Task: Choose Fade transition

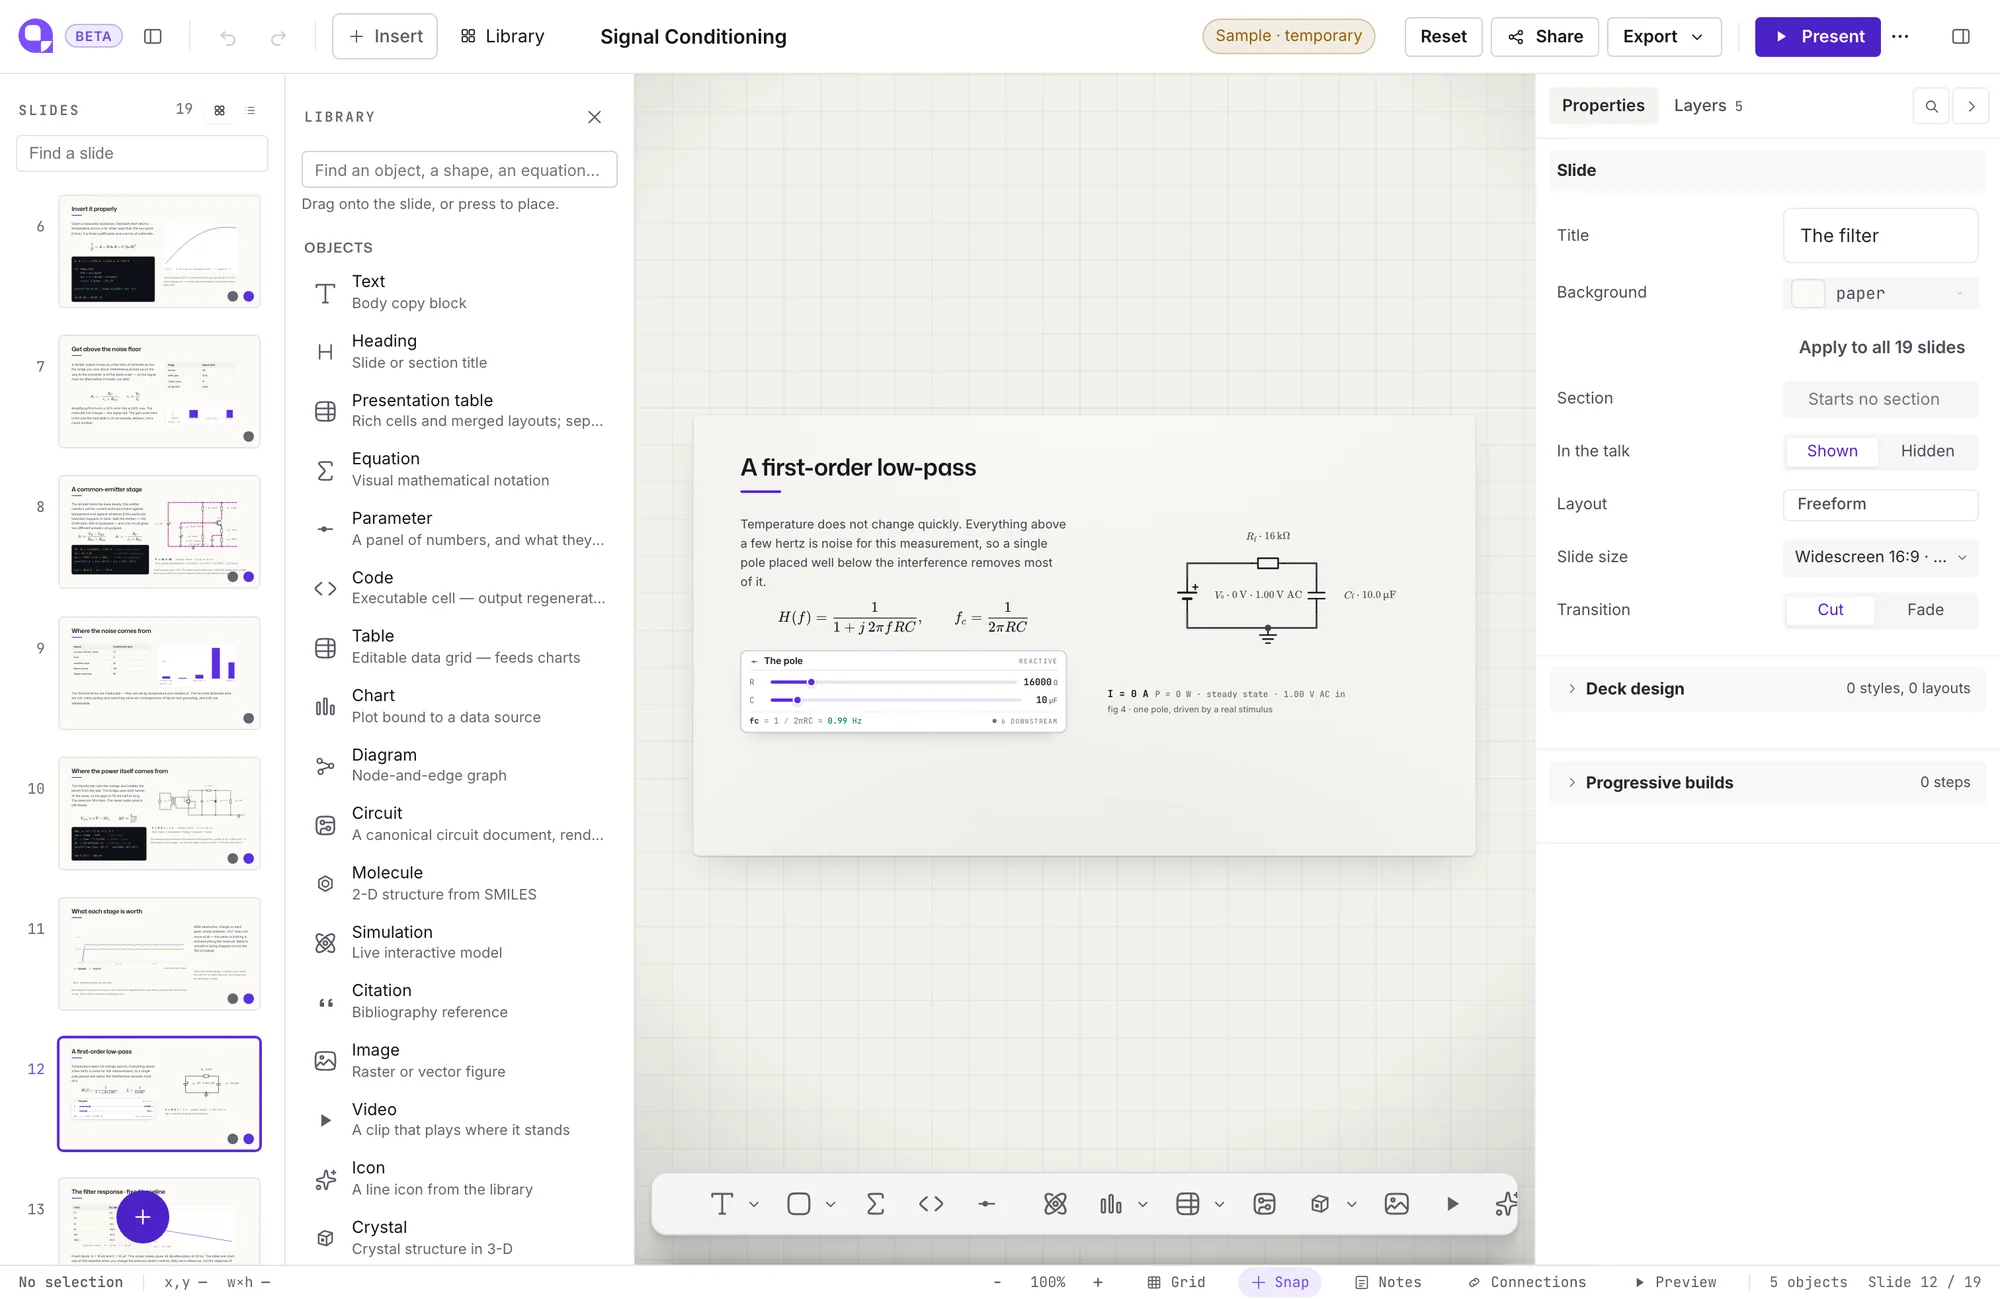Action: tap(1925, 610)
